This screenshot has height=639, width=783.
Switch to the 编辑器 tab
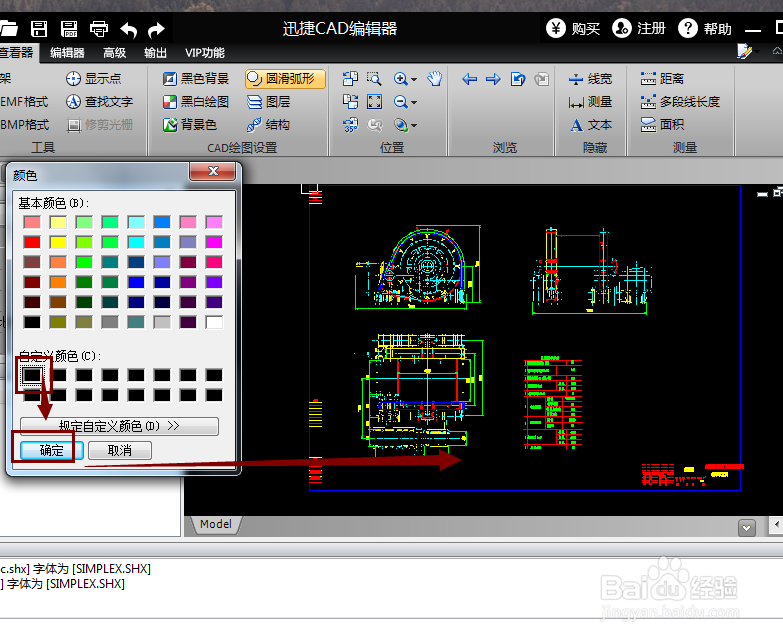(x=67, y=53)
